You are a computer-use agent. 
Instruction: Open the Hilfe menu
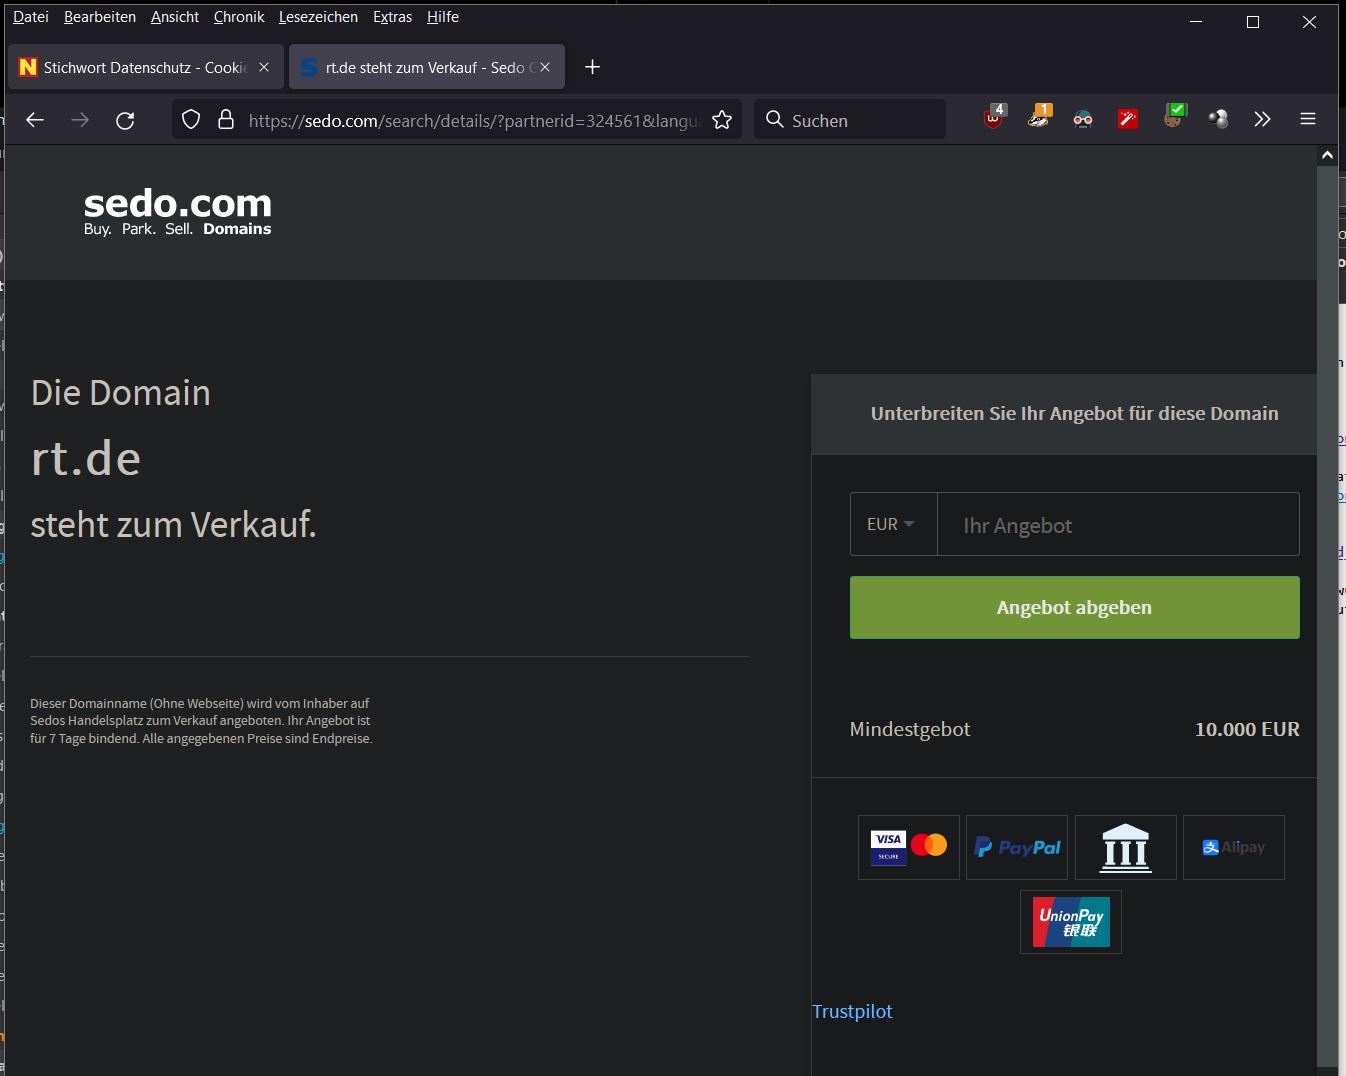(443, 17)
